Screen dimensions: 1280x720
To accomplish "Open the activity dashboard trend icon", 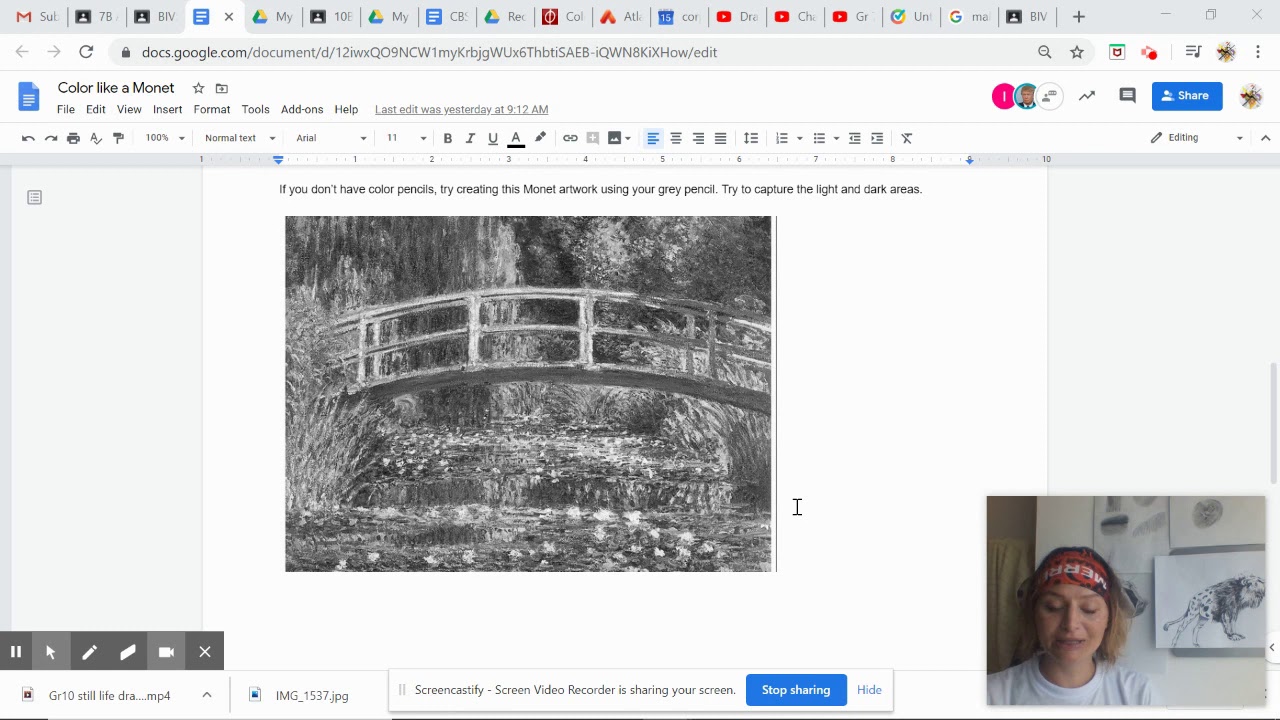I will (x=1087, y=96).
